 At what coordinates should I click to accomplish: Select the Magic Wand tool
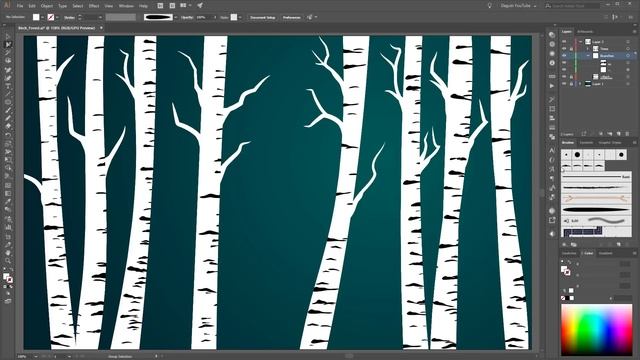[8, 53]
